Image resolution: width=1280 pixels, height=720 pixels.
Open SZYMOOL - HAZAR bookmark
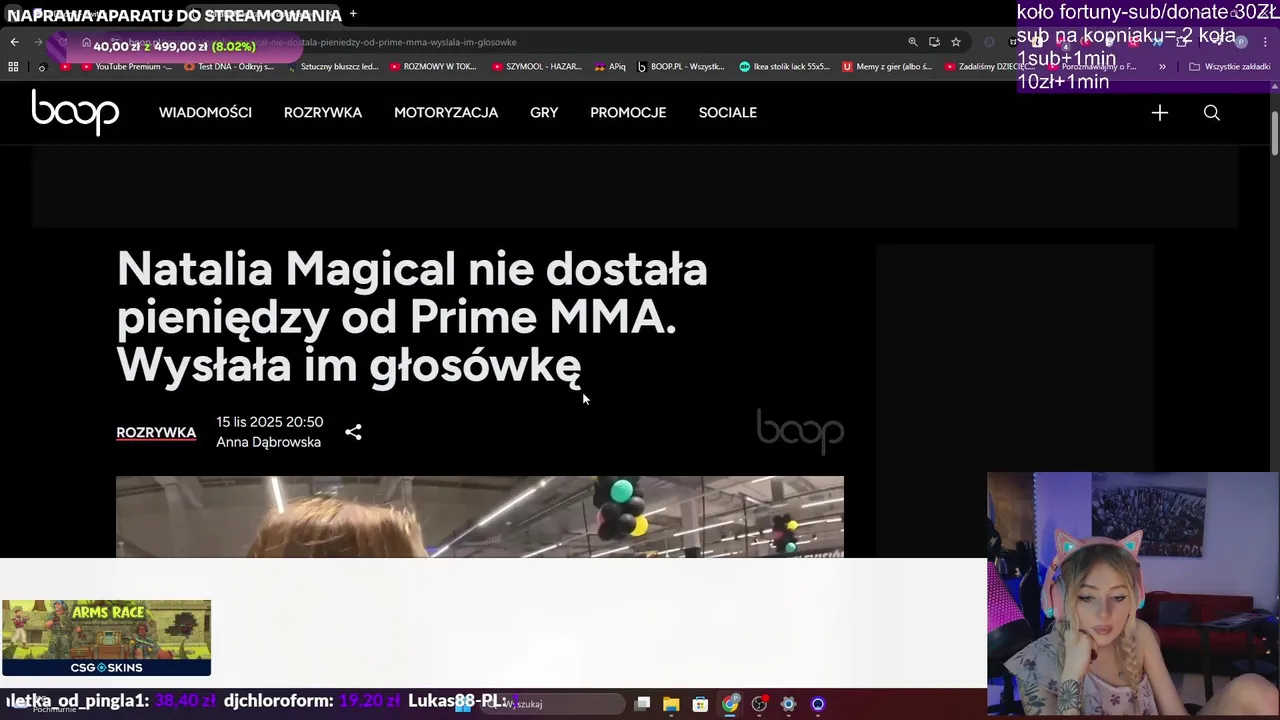click(x=536, y=67)
